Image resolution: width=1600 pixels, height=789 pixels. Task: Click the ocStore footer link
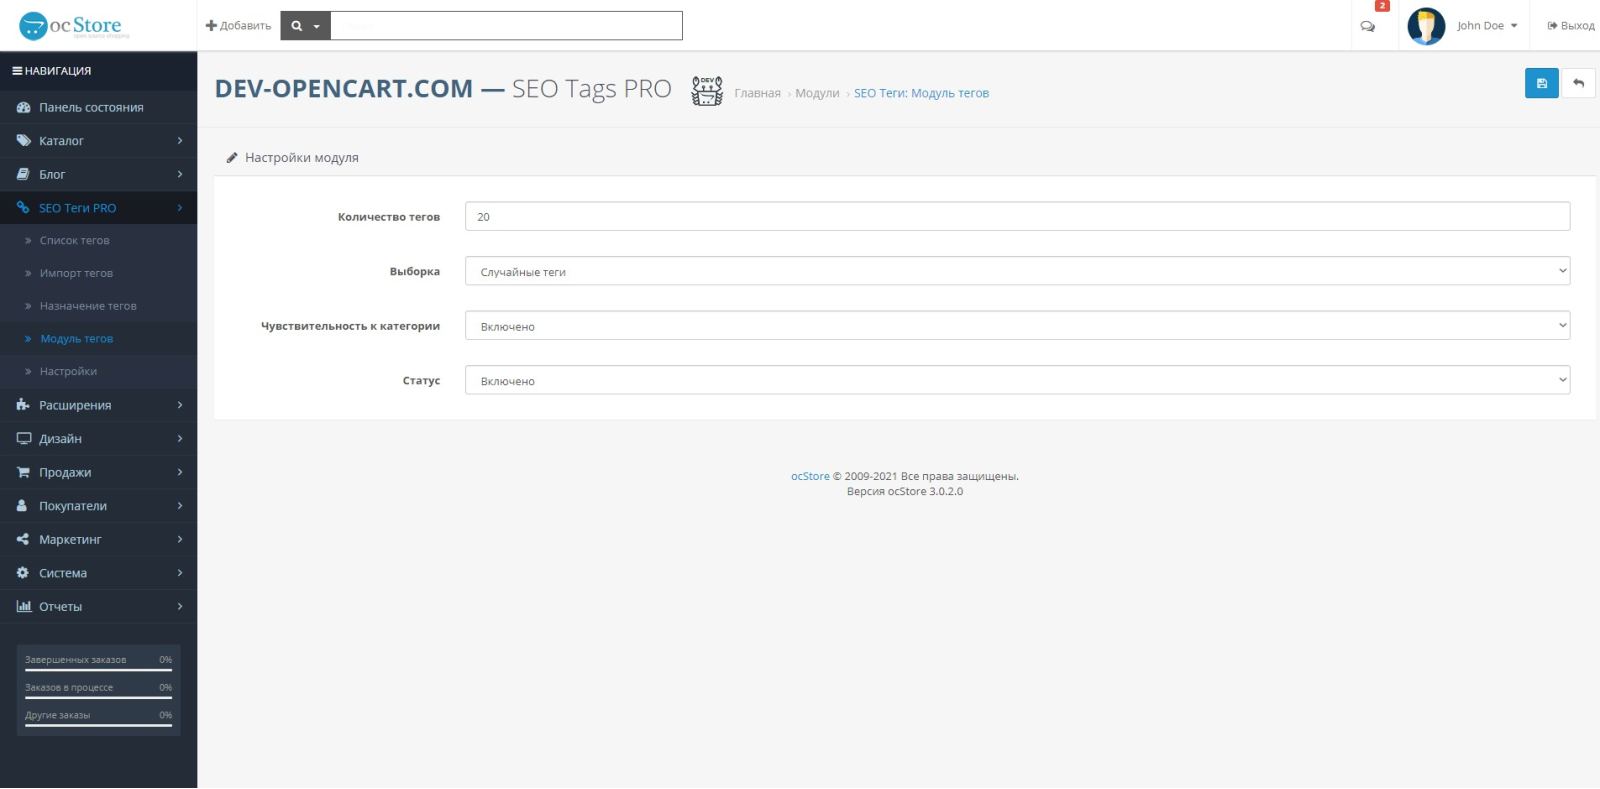810,476
